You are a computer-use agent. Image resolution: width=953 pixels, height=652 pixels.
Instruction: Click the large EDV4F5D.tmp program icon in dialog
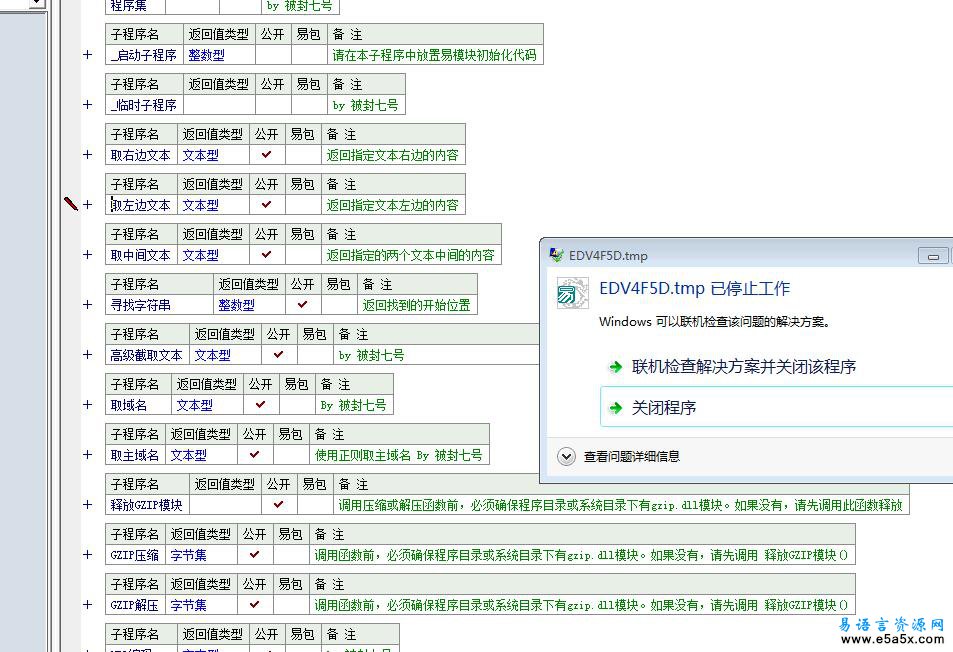[571, 293]
